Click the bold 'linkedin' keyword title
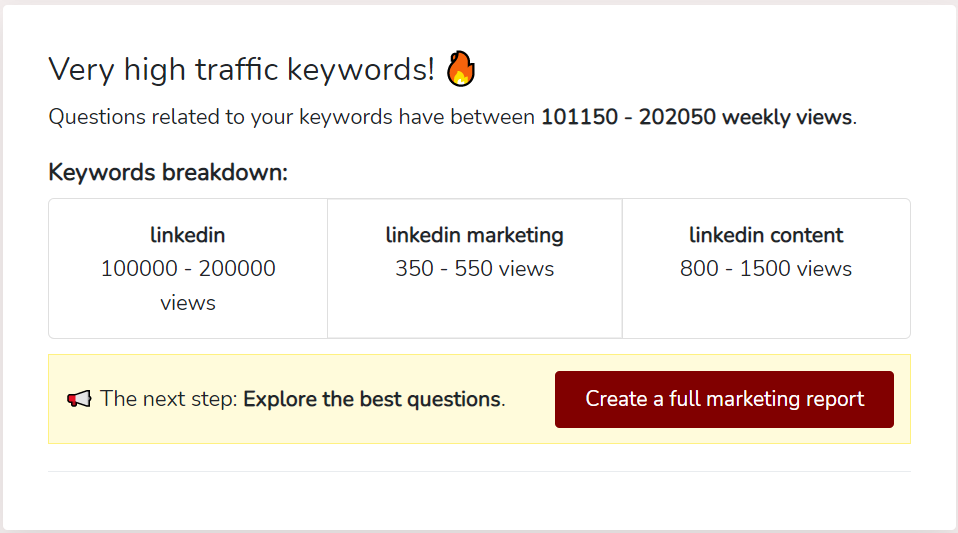This screenshot has width=958, height=533. tap(188, 235)
